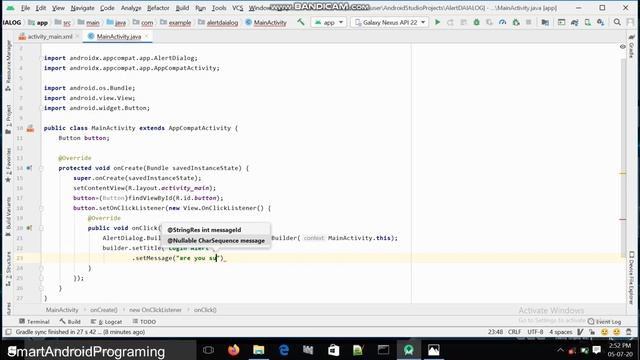
Task: Toggle the inspections eye icon above the scrollbar
Action: [622, 47]
